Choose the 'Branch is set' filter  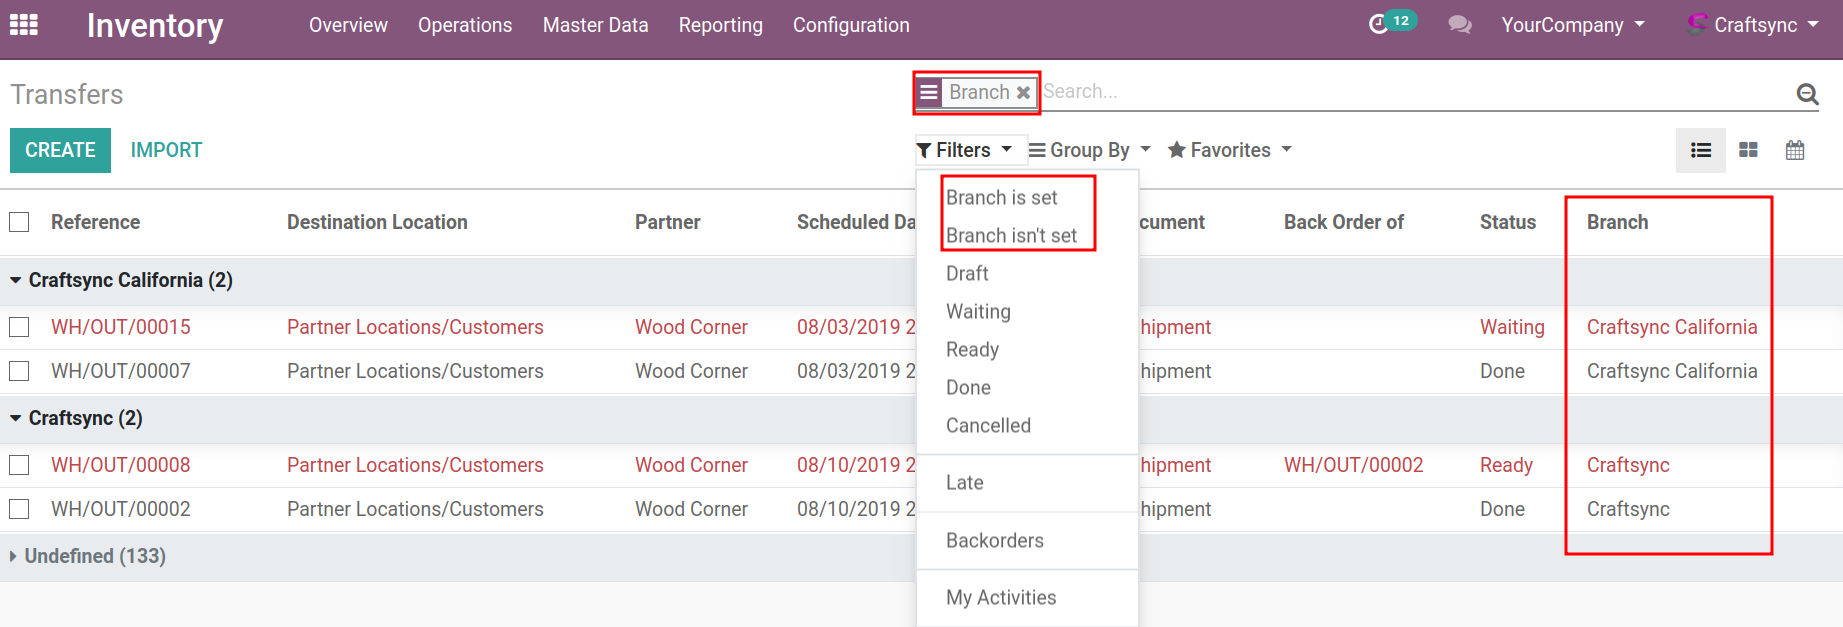(x=1001, y=197)
